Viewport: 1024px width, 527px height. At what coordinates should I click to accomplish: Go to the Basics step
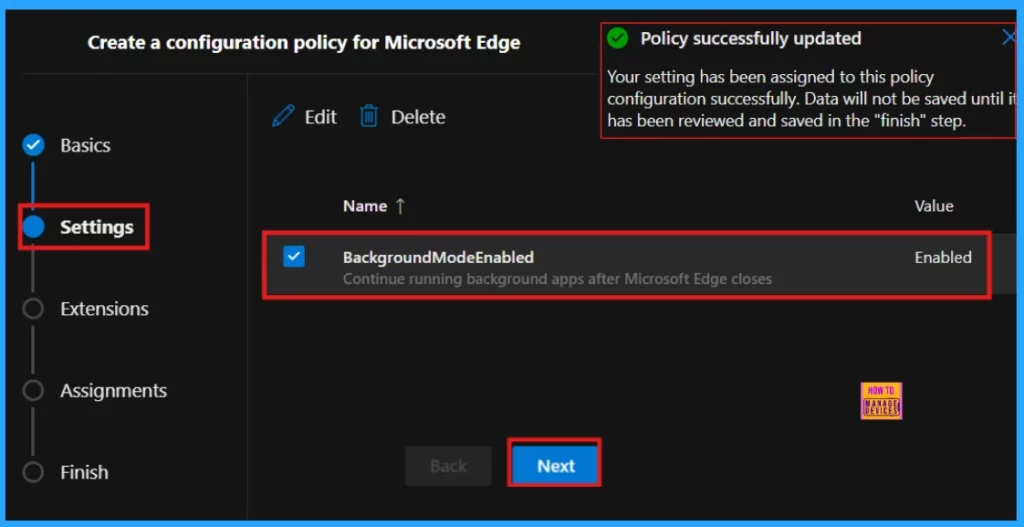pos(86,146)
